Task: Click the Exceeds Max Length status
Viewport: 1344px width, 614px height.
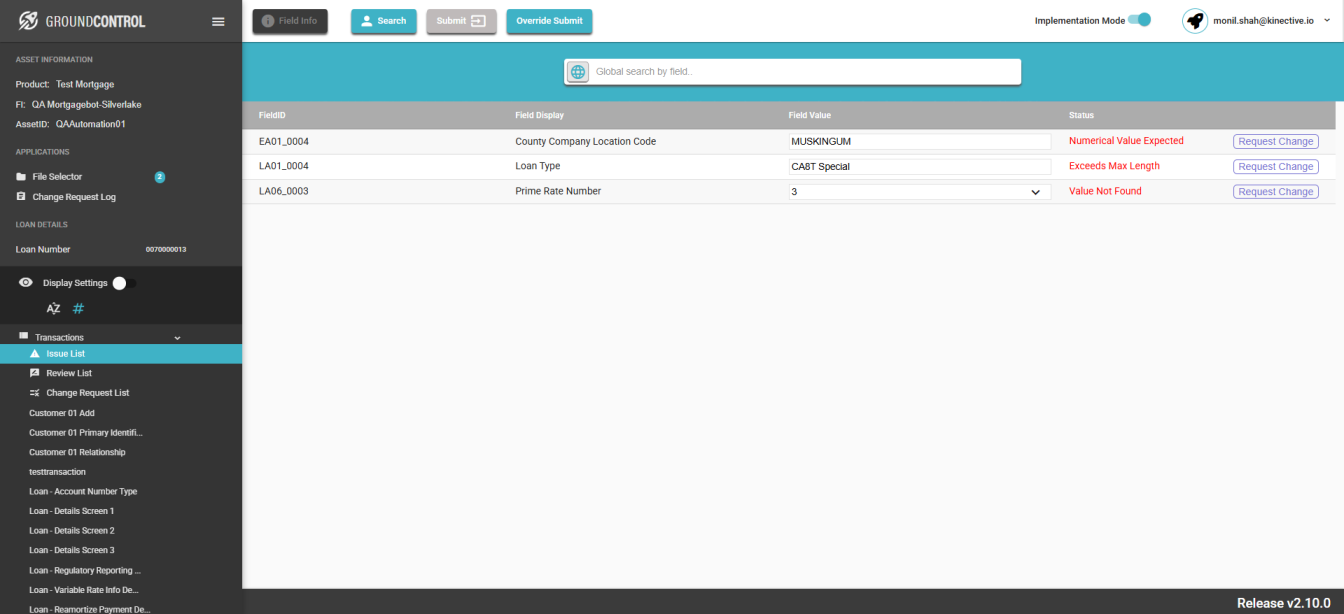Action: (1114, 166)
